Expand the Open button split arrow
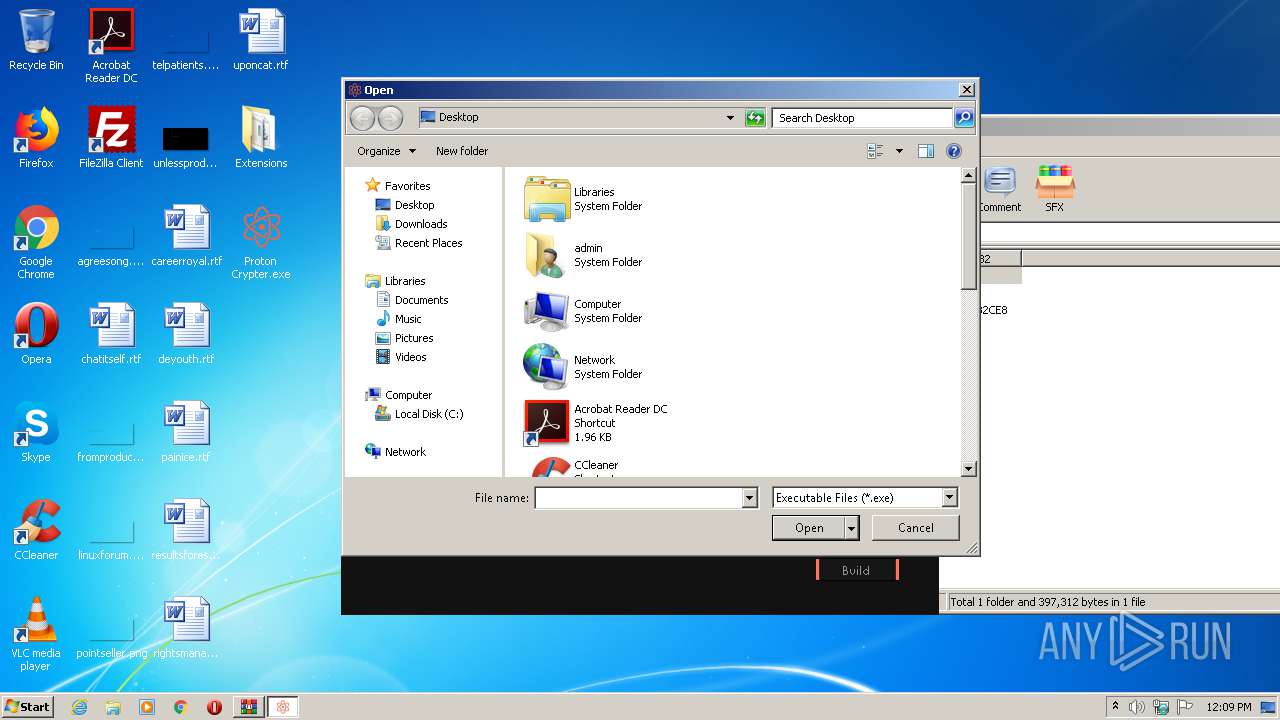The image size is (1280, 720). (852, 528)
